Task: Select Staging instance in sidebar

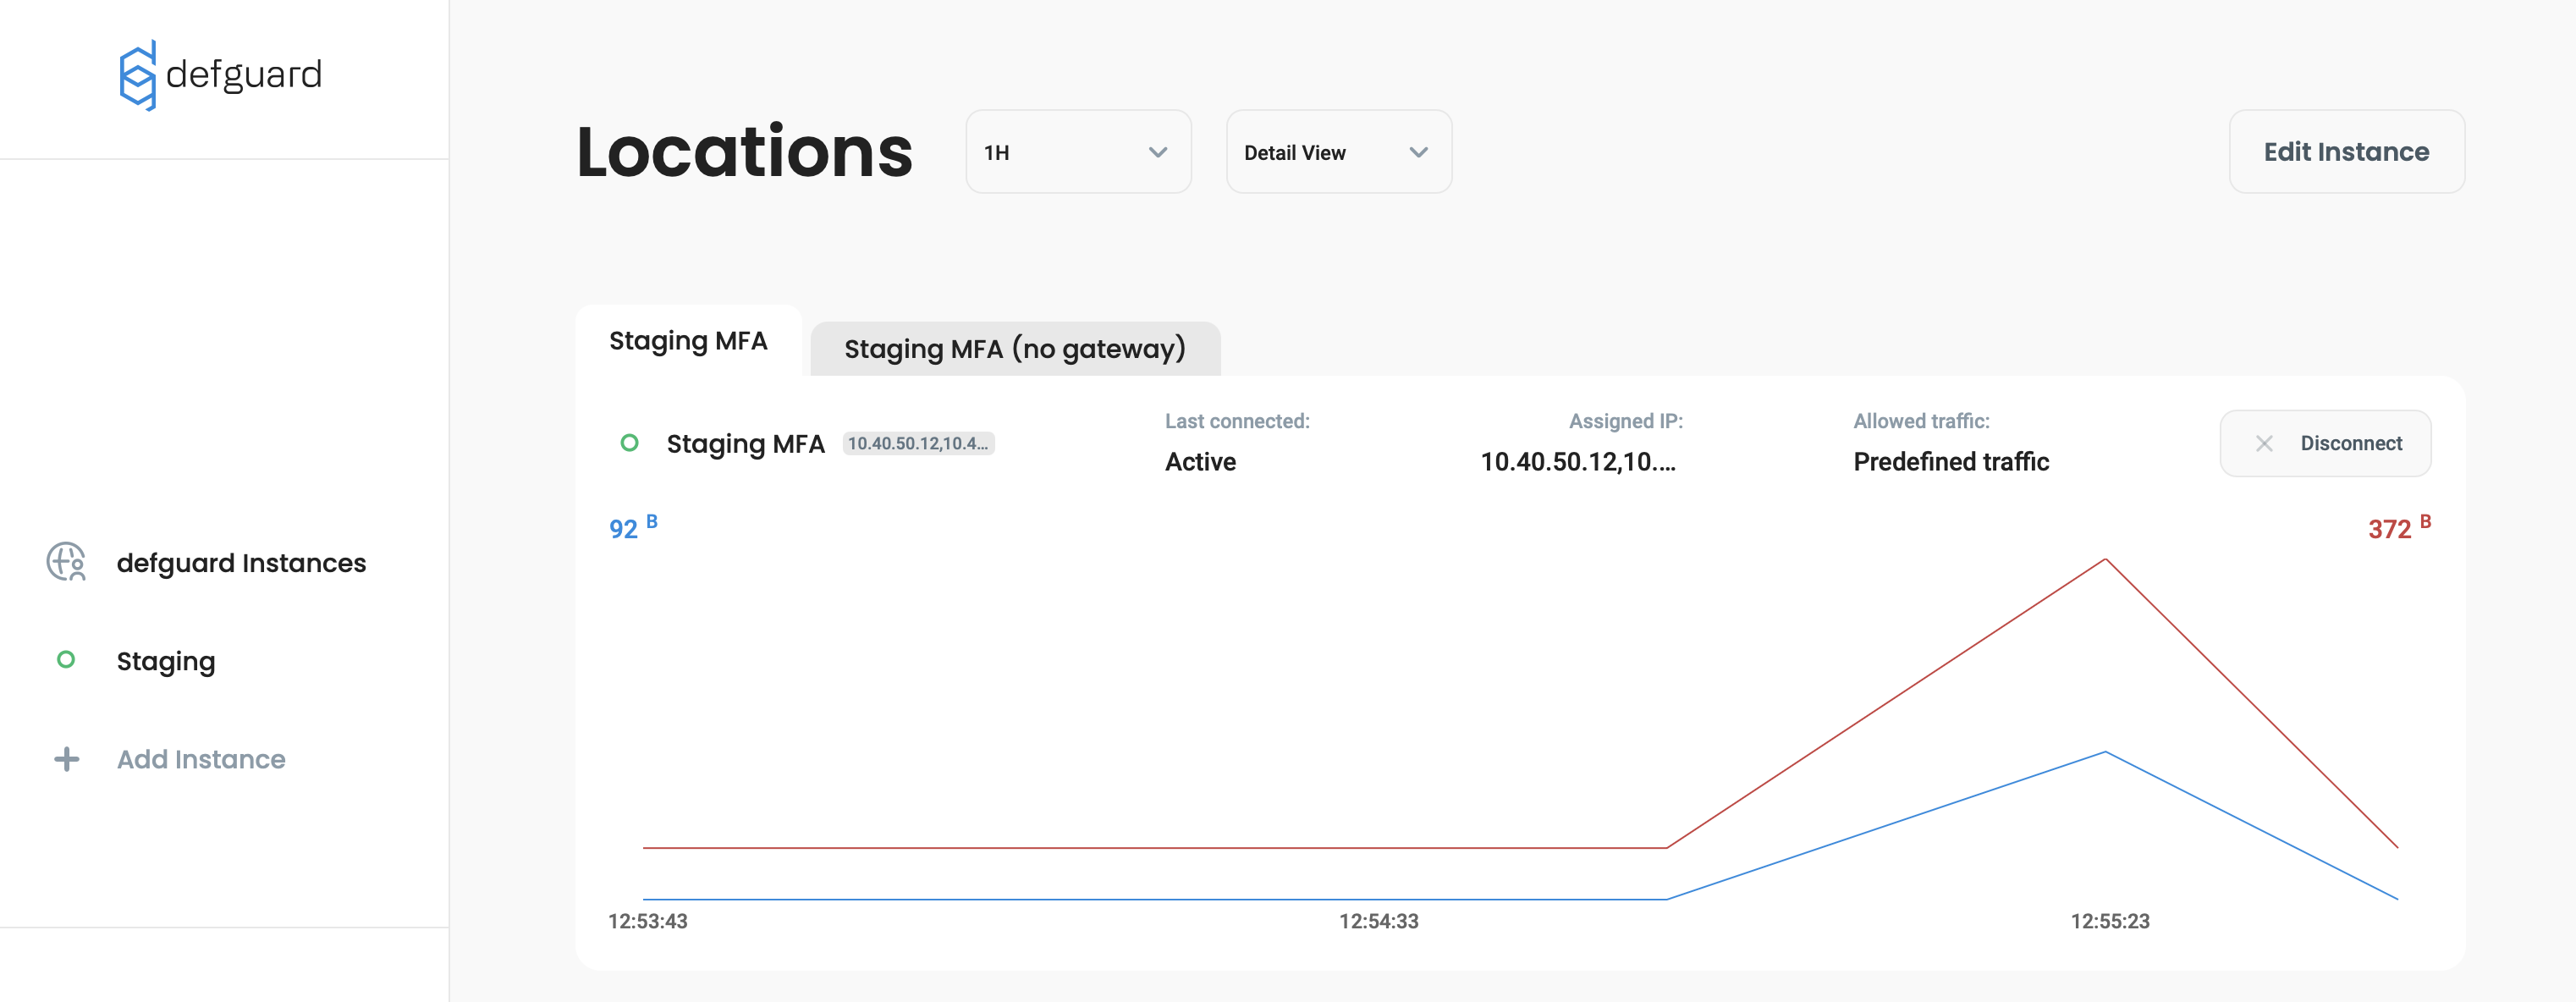Action: 166,661
